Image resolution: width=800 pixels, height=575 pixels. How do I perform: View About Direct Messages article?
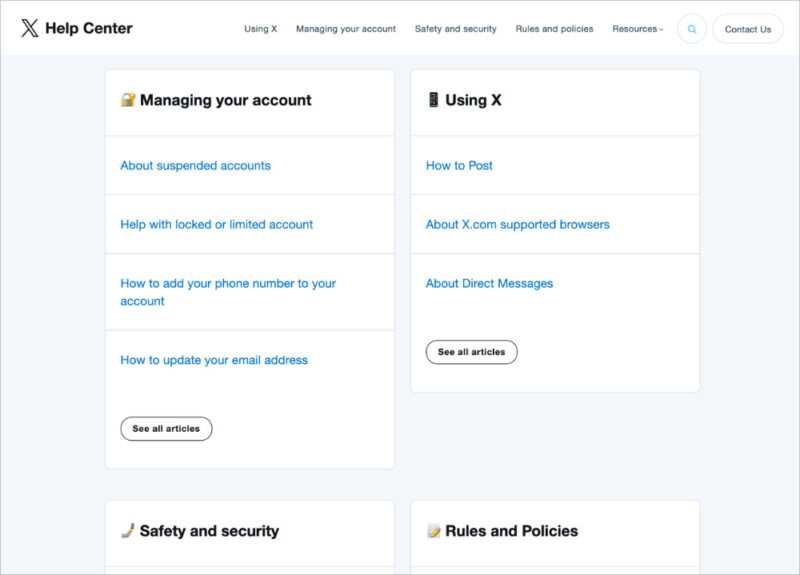pos(489,284)
